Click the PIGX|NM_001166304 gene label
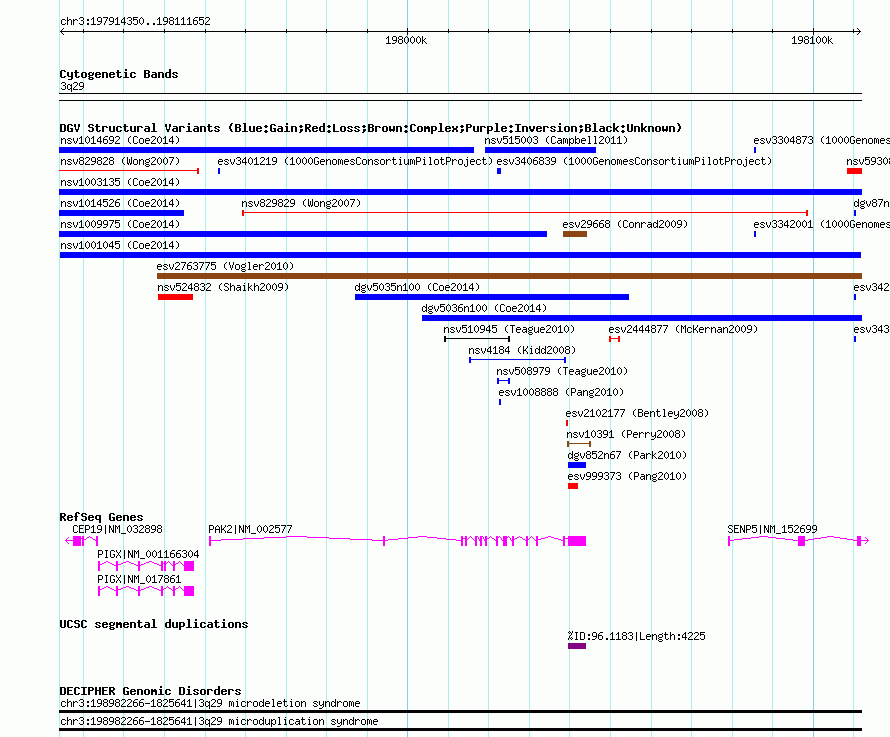The height and width of the screenshot is (737, 890). 148,554
